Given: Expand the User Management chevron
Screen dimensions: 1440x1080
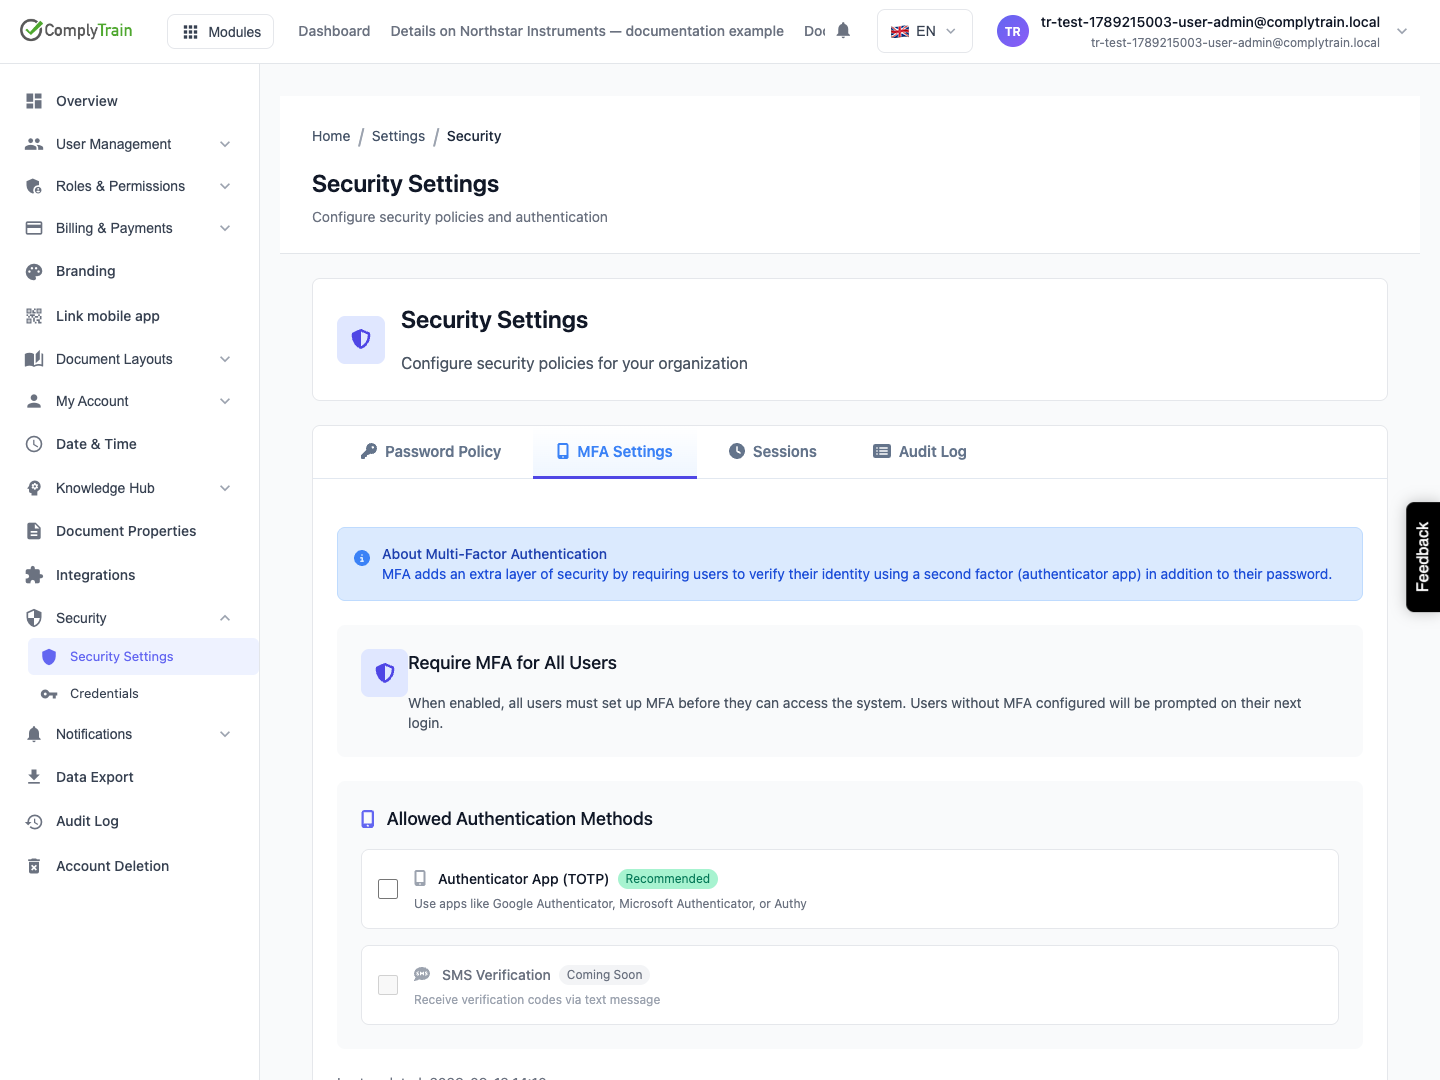Looking at the screenshot, I should (x=225, y=144).
